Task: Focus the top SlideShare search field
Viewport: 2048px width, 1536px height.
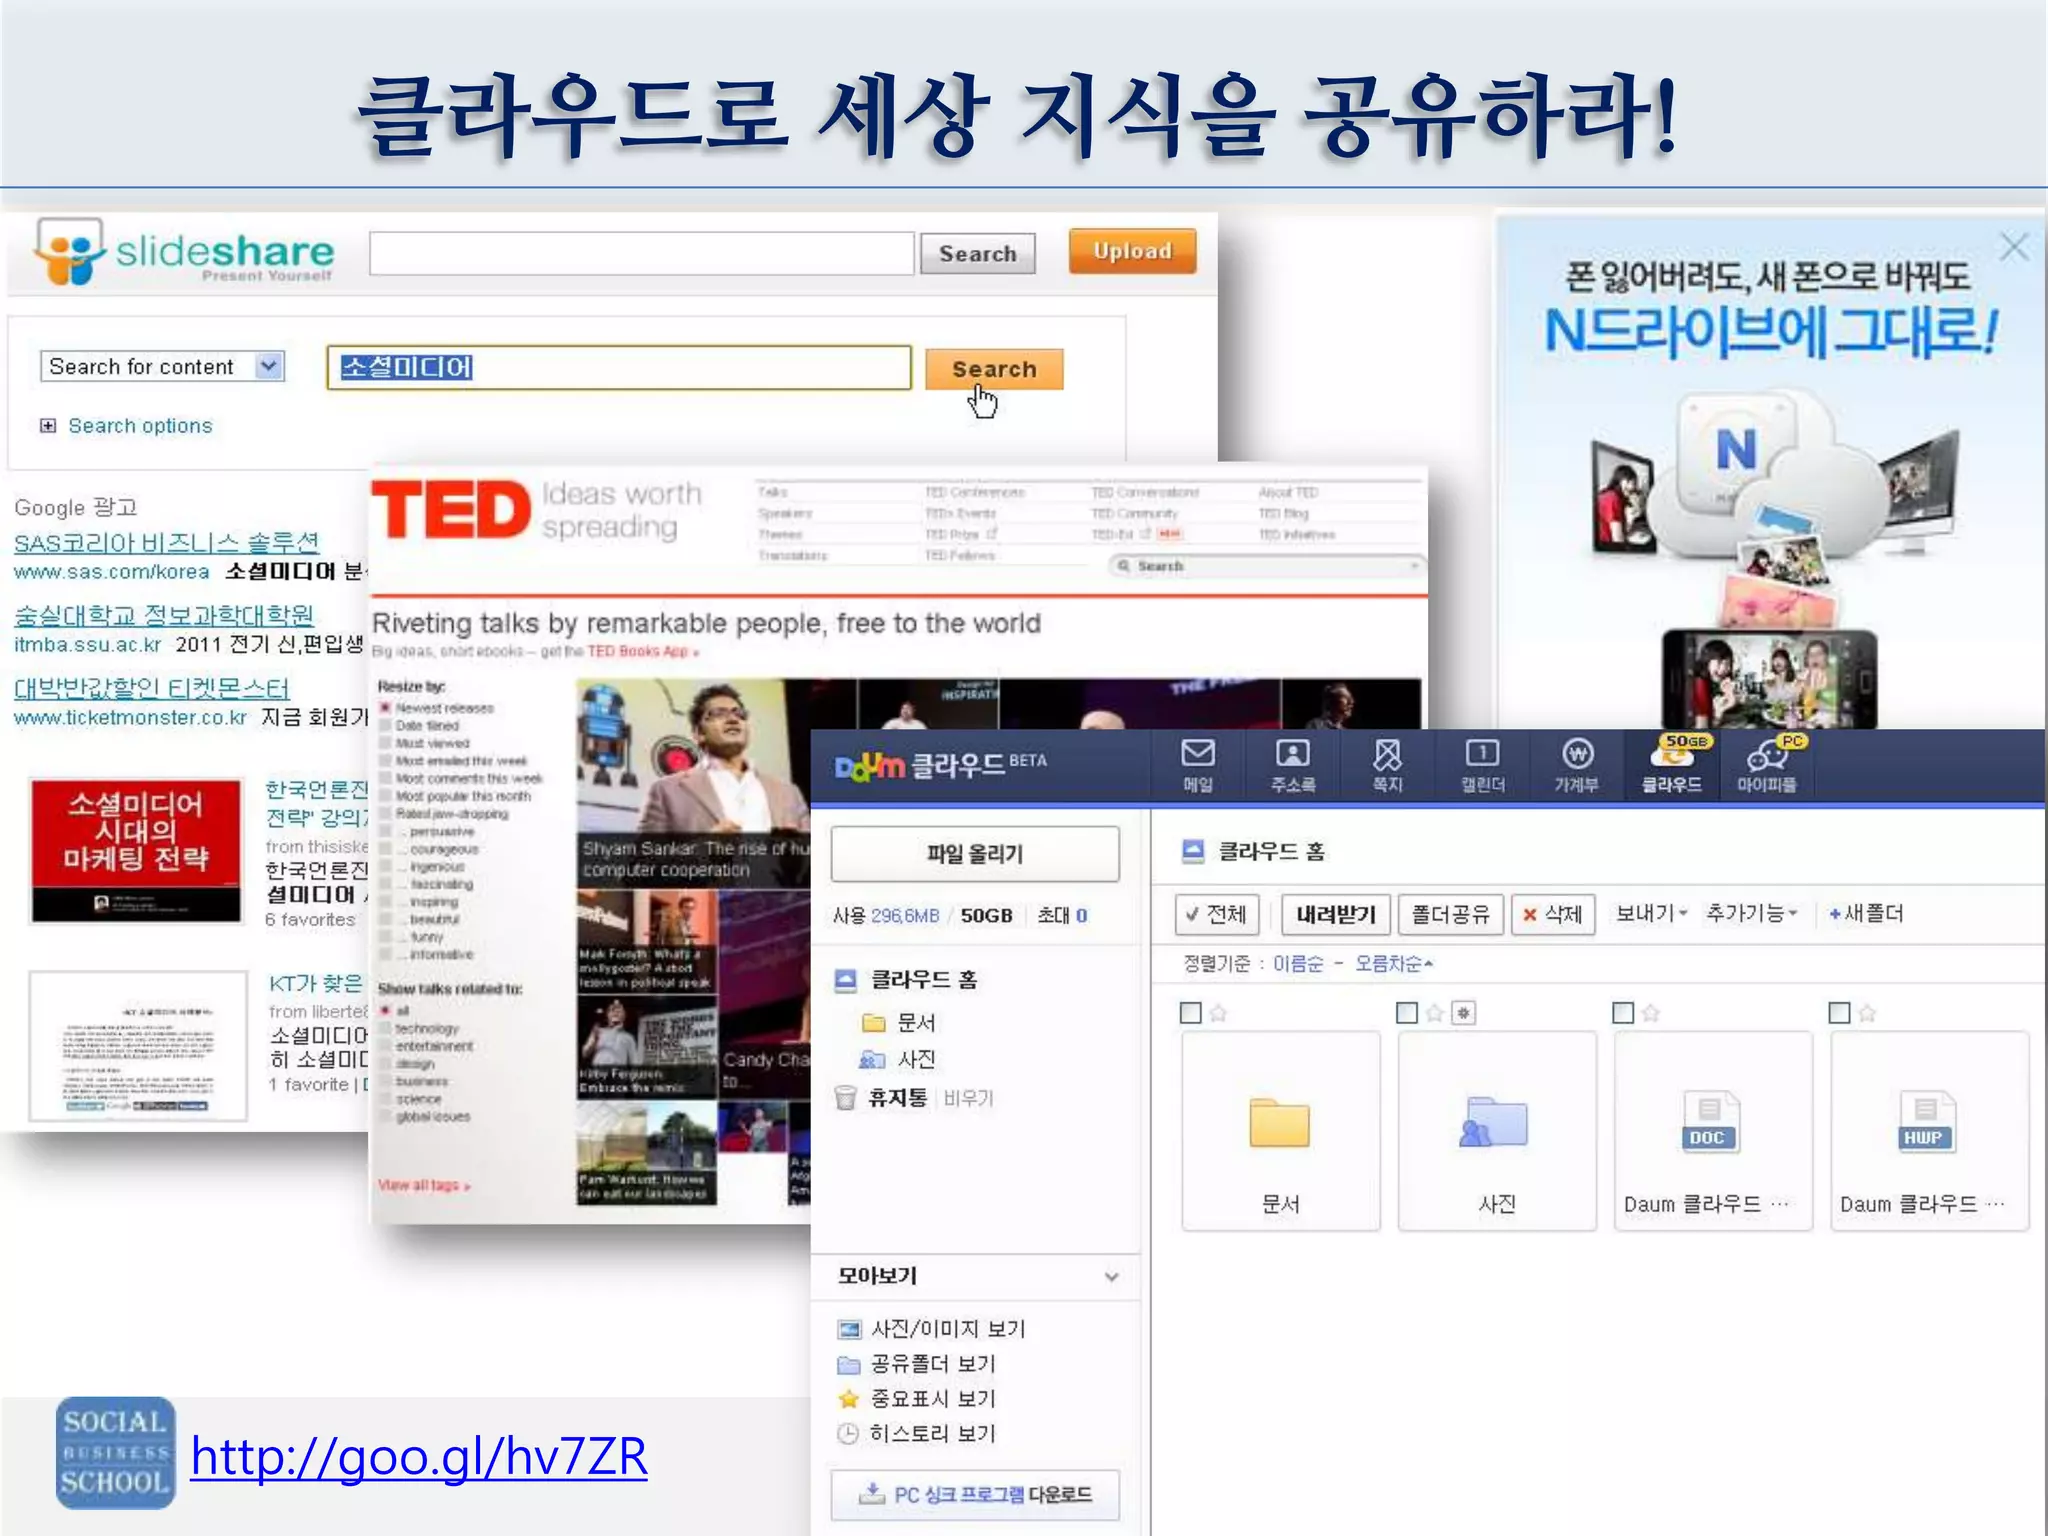Action: click(642, 253)
